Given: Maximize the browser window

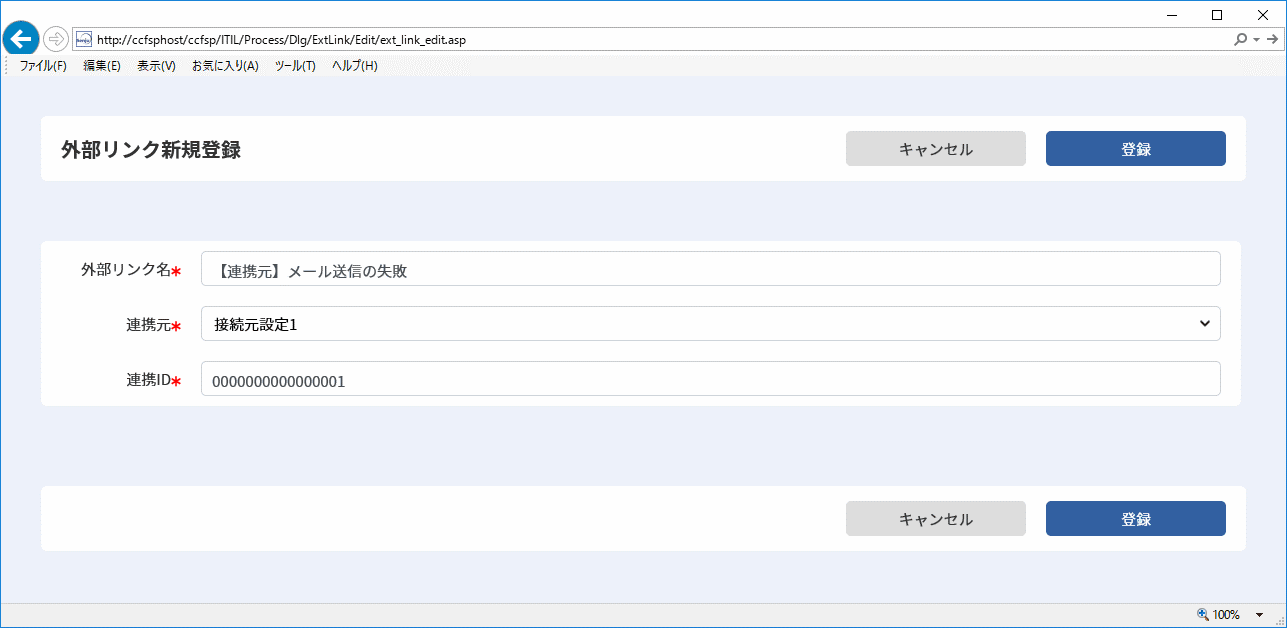Looking at the screenshot, I should tap(1217, 14).
